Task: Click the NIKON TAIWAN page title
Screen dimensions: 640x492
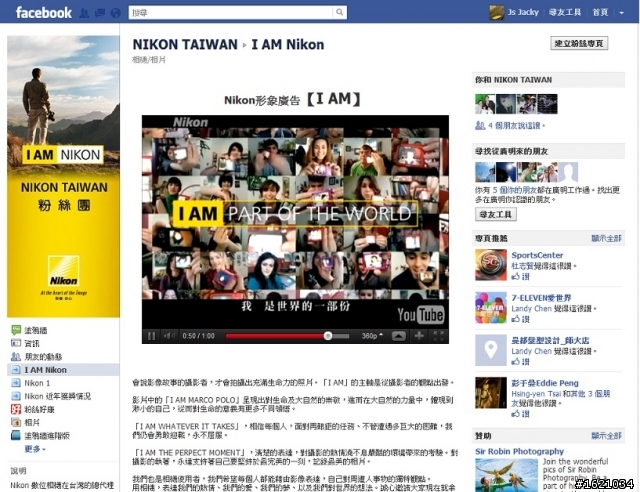Action: [x=185, y=44]
